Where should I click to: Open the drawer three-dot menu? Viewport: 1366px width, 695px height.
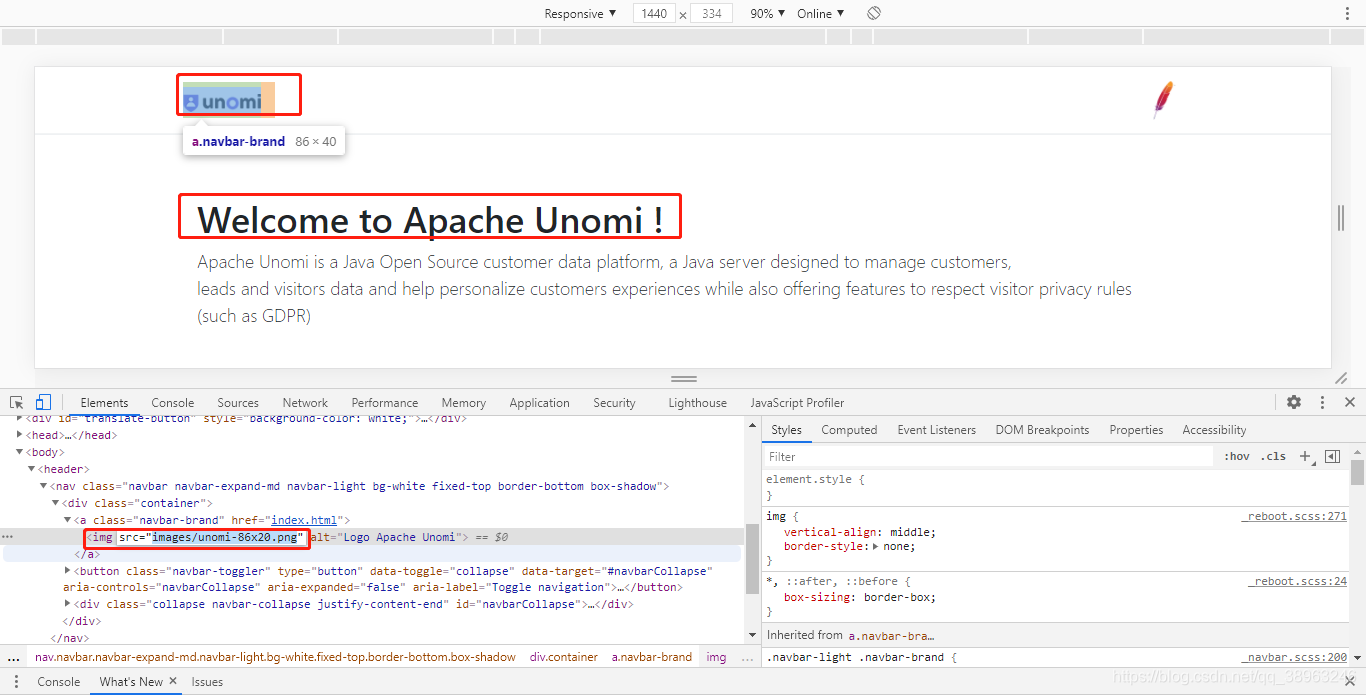(16, 681)
